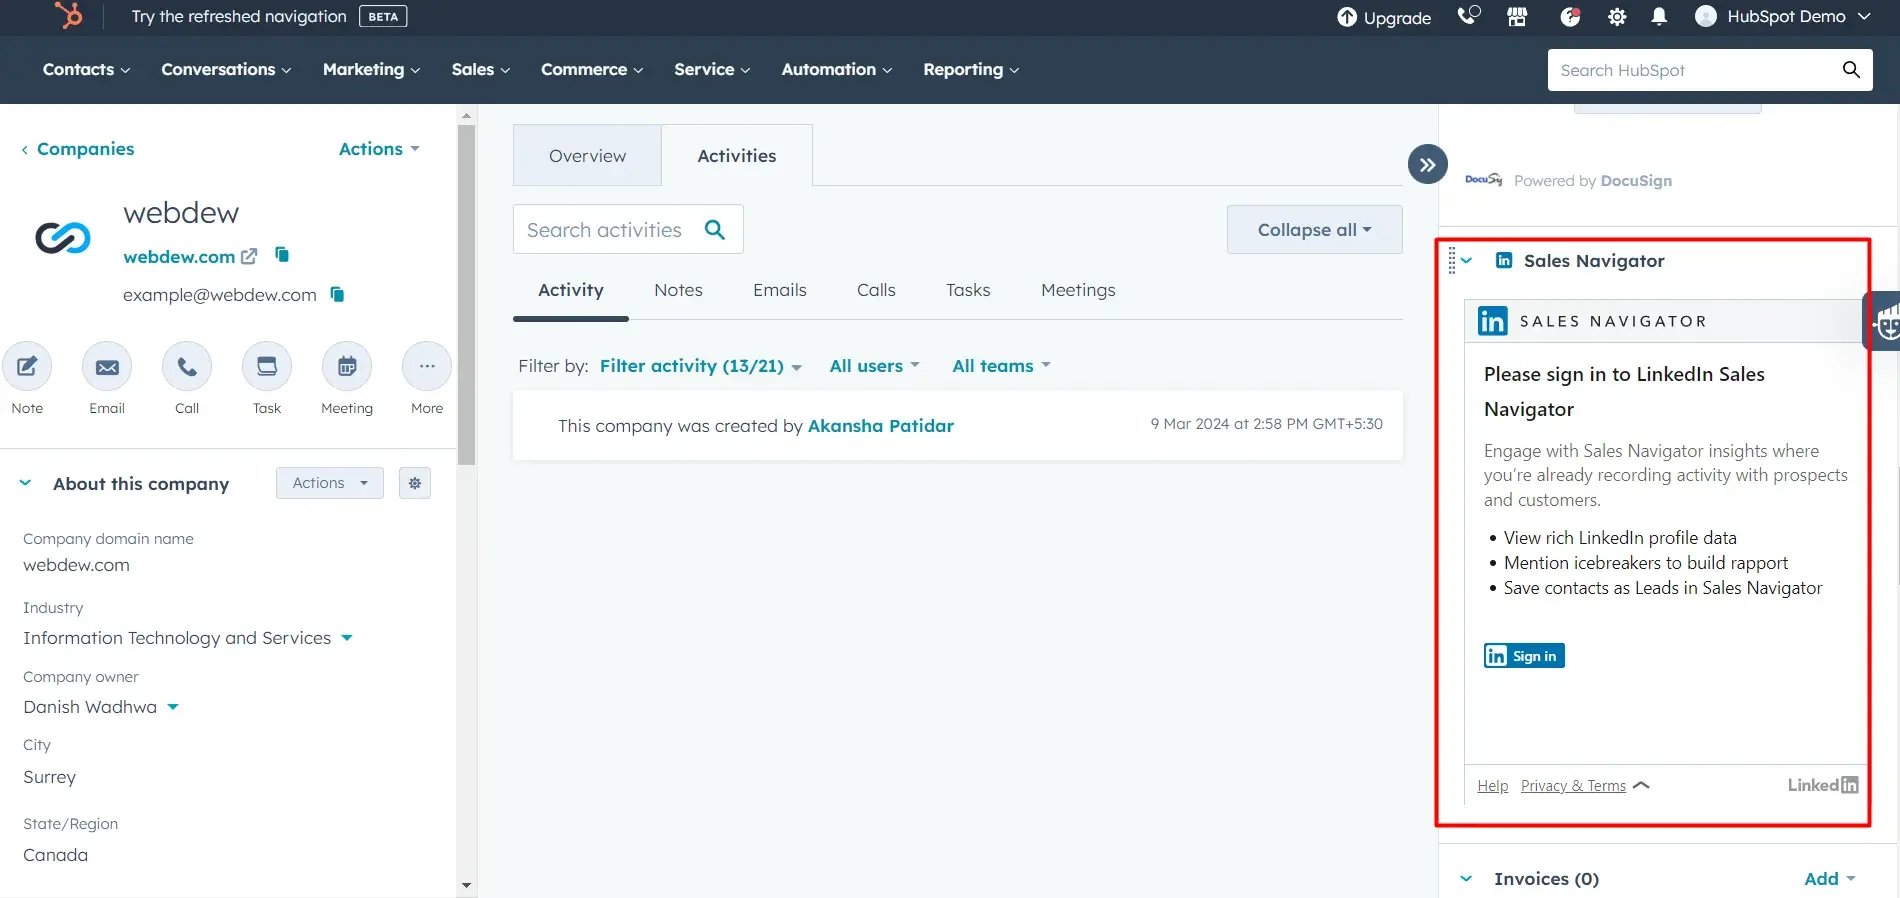Copy the example@webdew.com email address
The height and width of the screenshot is (898, 1900).
click(337, 294)
